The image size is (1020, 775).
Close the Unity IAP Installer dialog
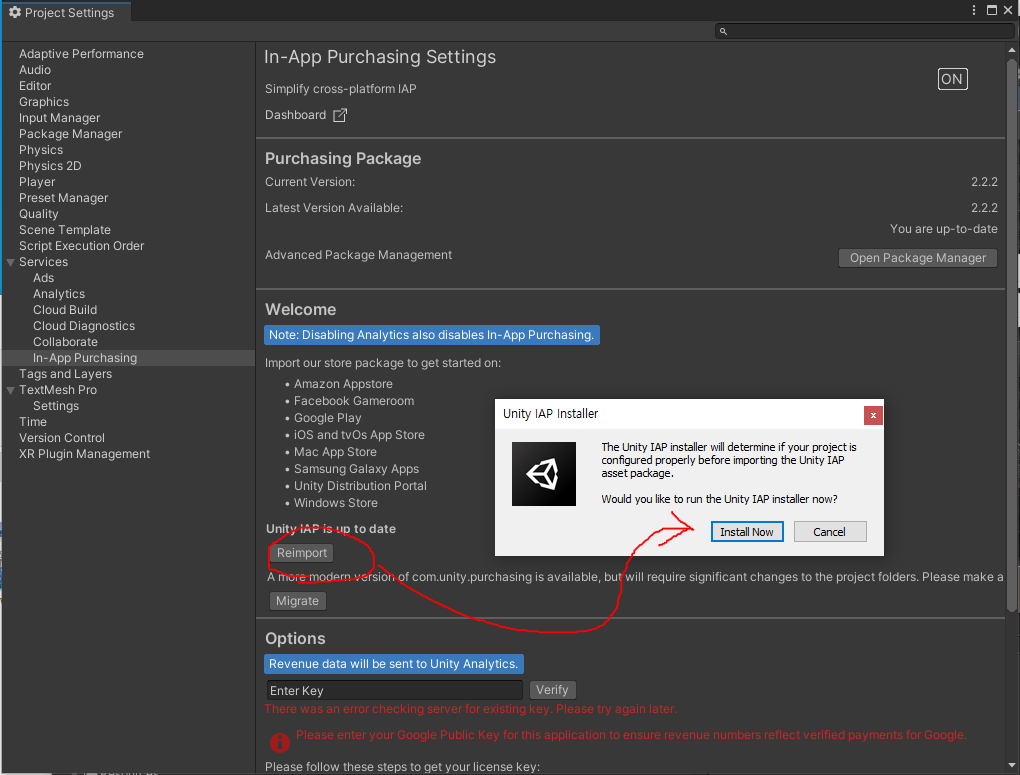pos(873,415)
